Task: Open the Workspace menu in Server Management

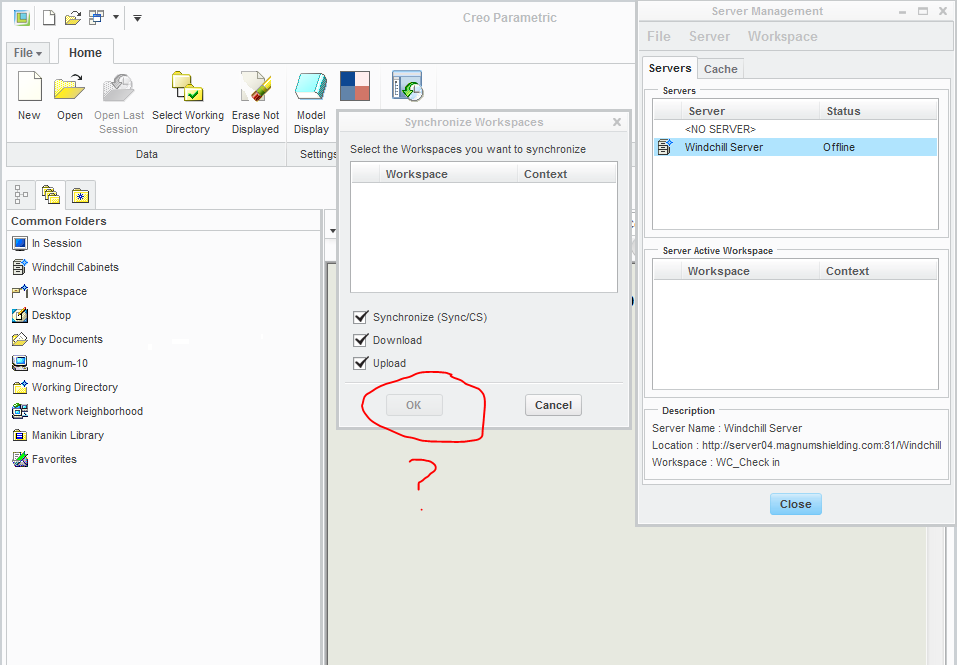Action: tap(782, 37)
